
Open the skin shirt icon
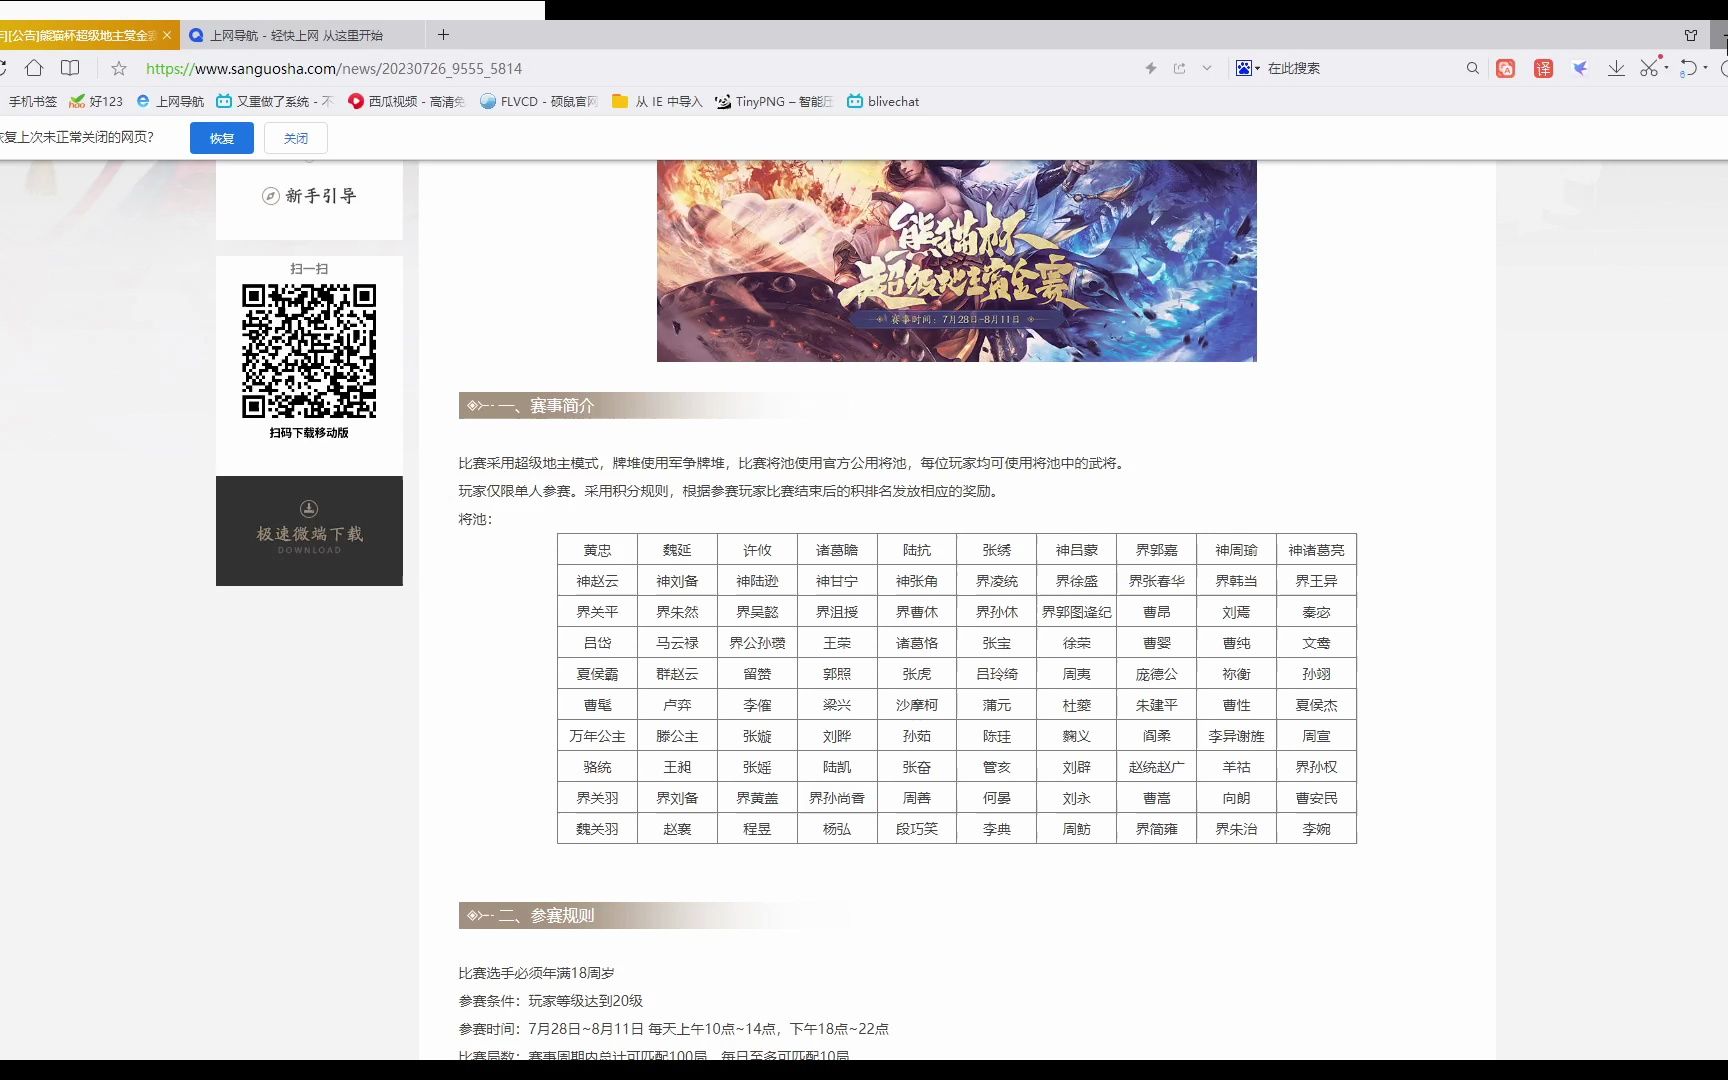click(1691, 35)
